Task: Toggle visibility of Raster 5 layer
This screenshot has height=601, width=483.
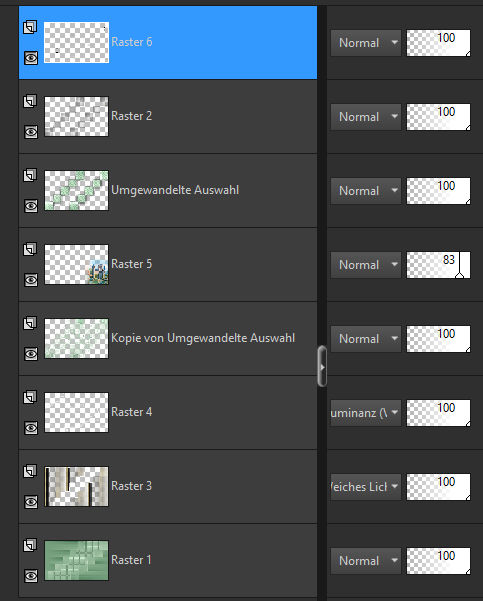Action: 31,280
